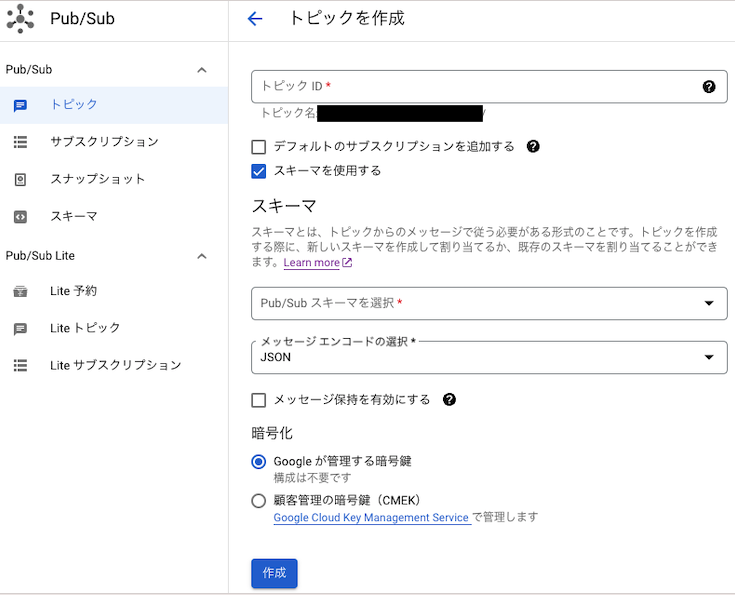
Task: Open the Pub/Sub スキーマを選択 dropdown
Action: point(488,303)
